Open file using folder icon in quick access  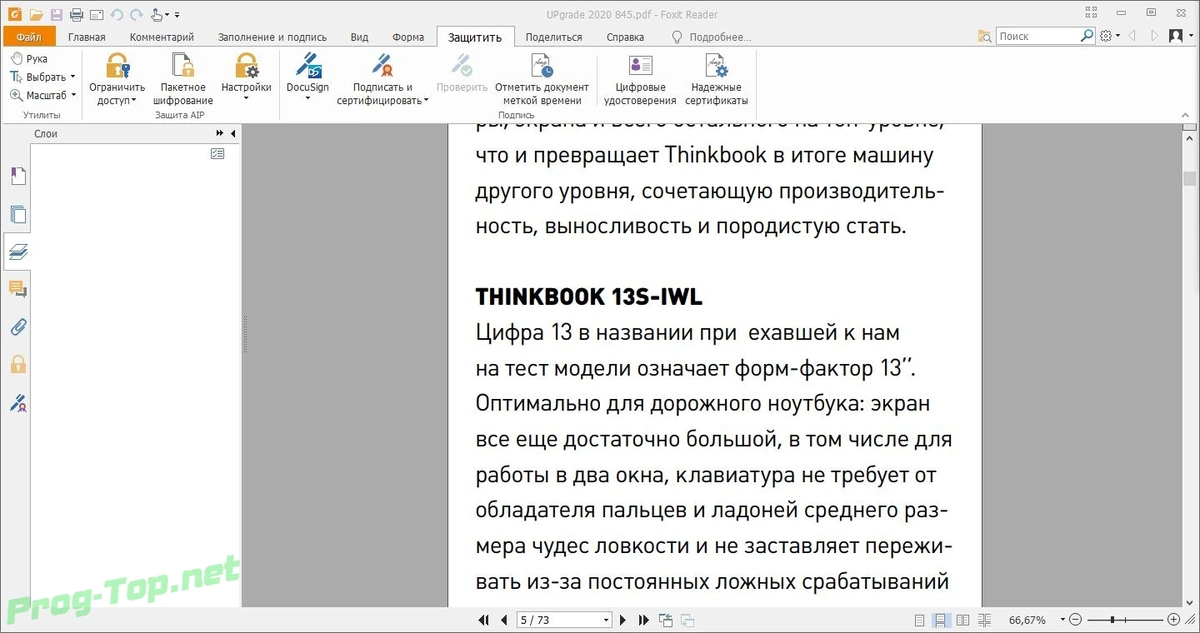[36, 14]
